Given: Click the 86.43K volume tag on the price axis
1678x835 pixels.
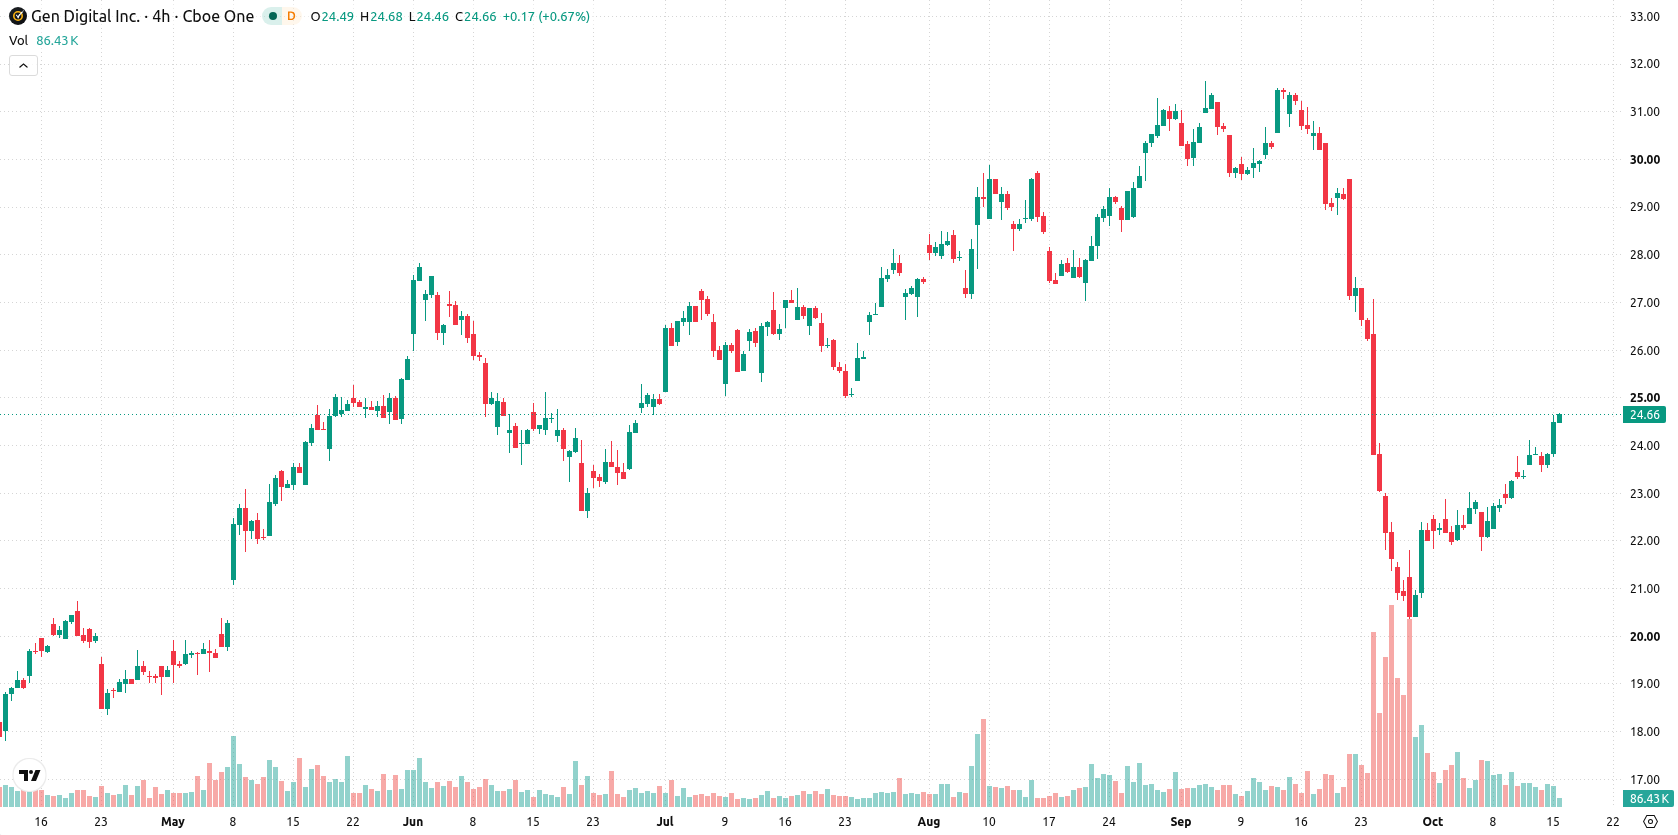Looking at the screenshot, I should coord(1648,799).
